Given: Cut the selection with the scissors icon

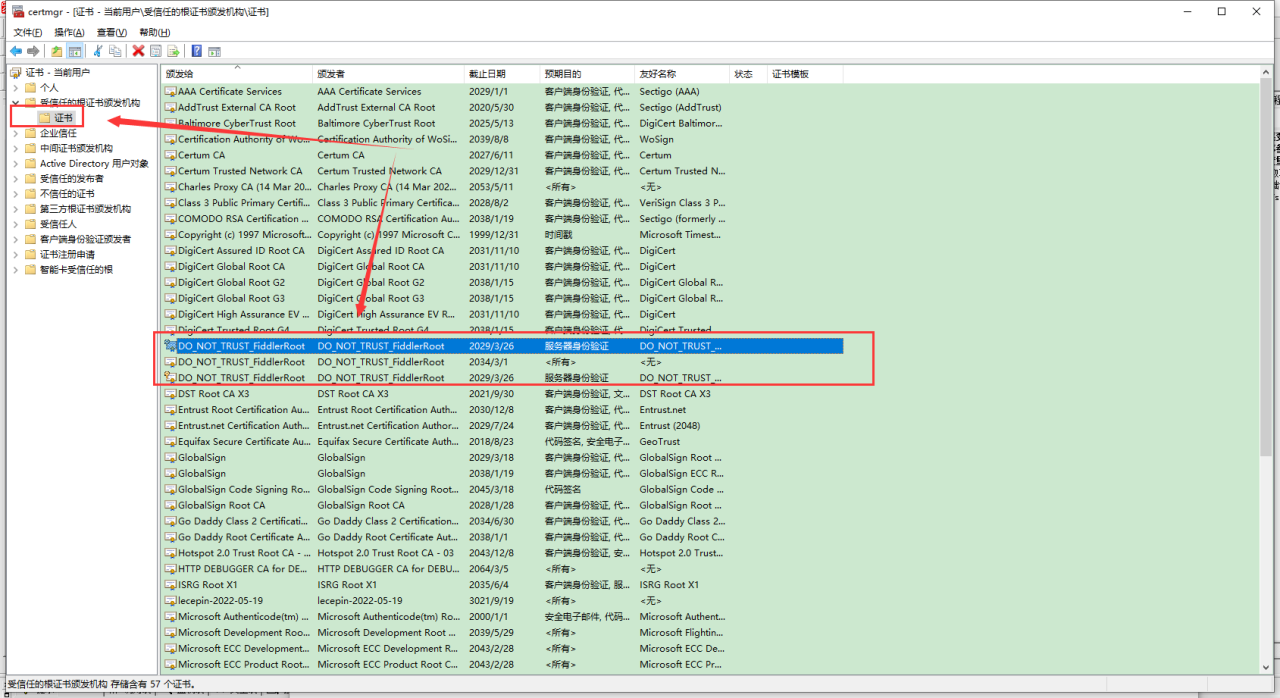Looking at the screenshot, I should click(x=98, y=51).
